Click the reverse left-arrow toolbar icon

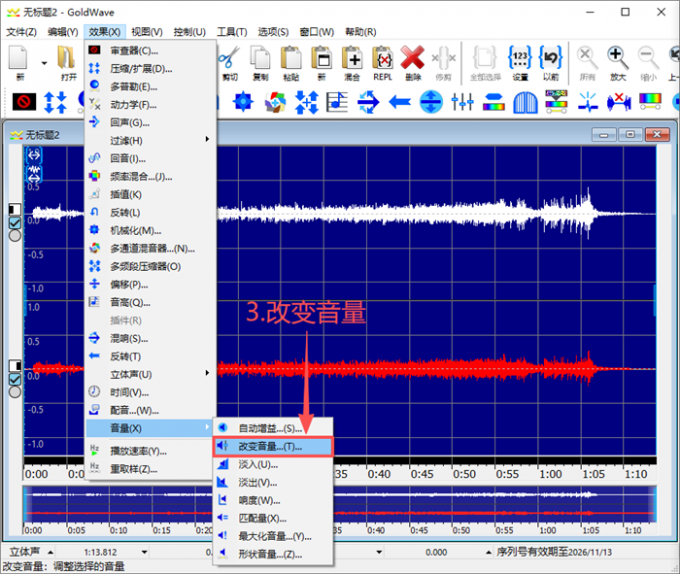pos(399,102)
